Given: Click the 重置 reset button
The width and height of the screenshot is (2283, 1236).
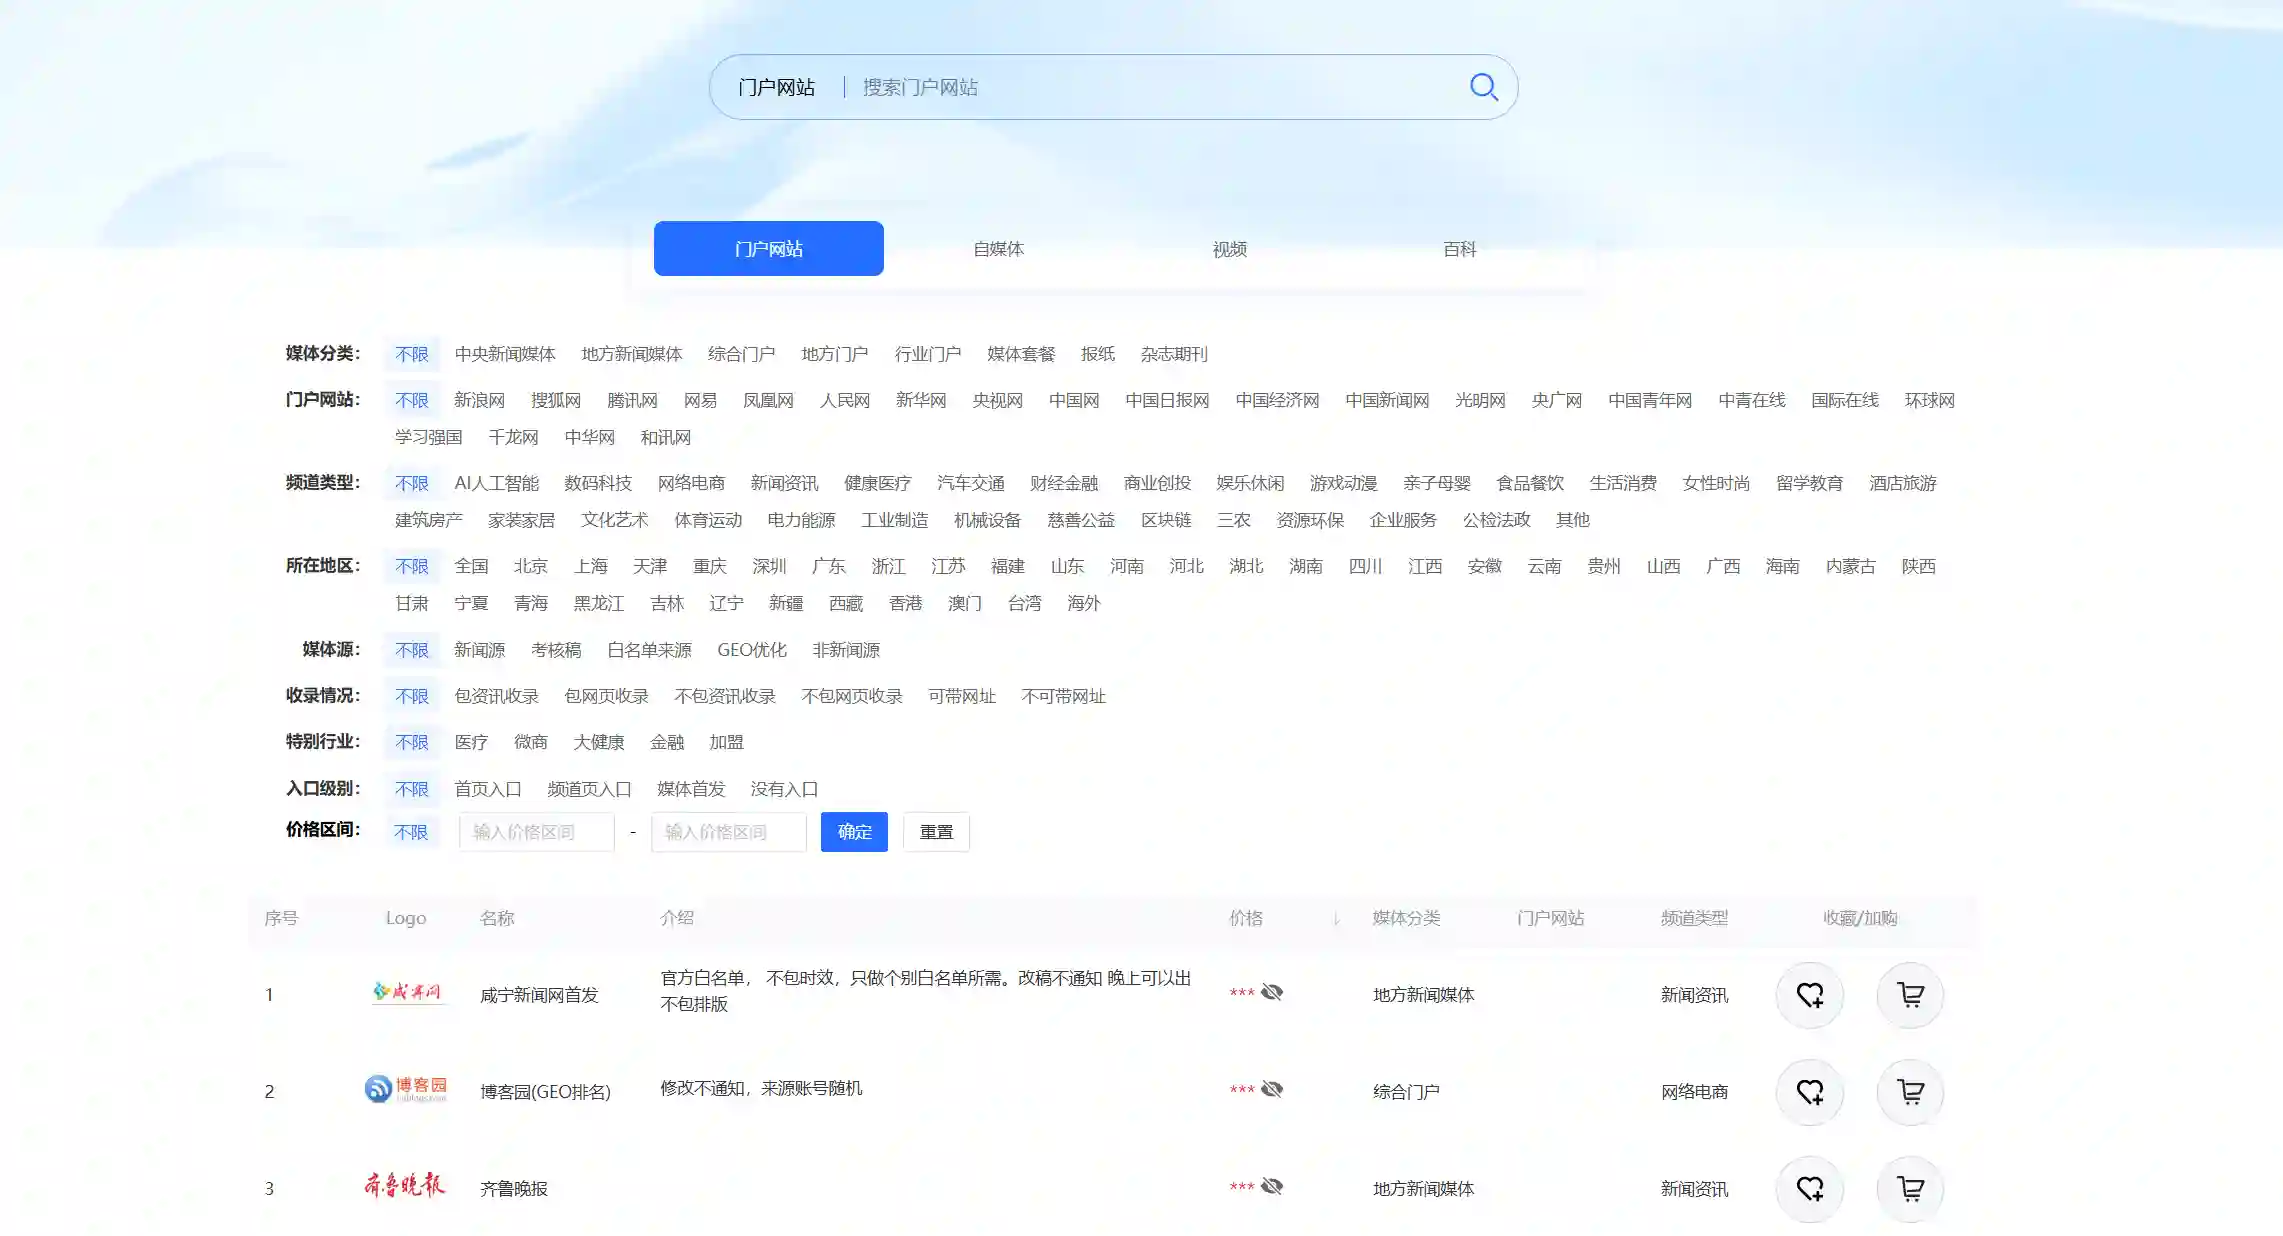Looking at the screenshot, I should [936, 832].
